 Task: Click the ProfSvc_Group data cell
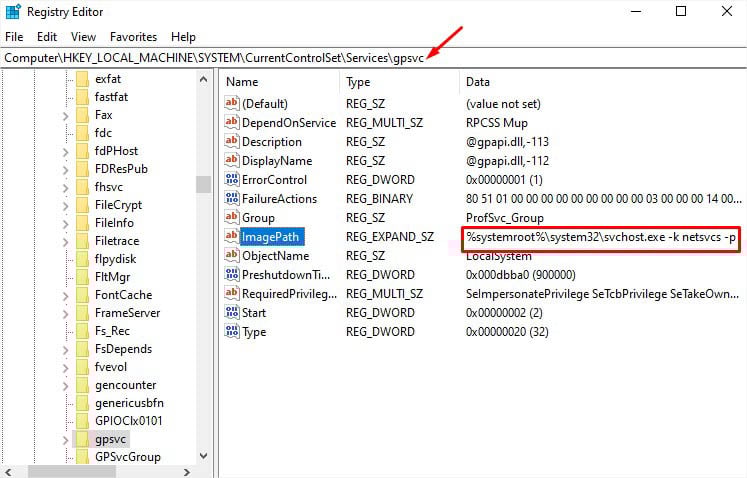pos(505,218)
